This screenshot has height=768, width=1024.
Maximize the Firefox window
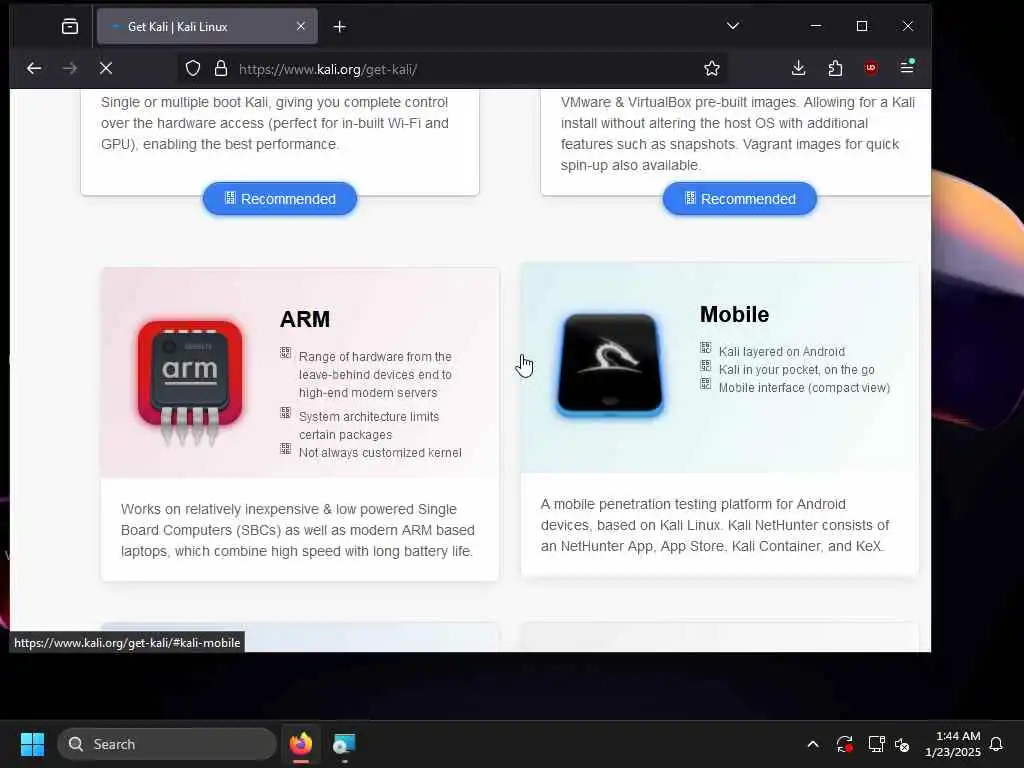point(862,26)
